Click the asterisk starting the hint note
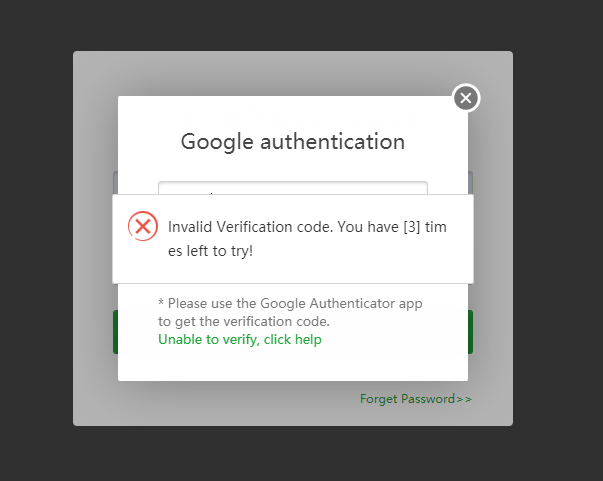This screenshot has height=481, width=603. pos(161,303)
